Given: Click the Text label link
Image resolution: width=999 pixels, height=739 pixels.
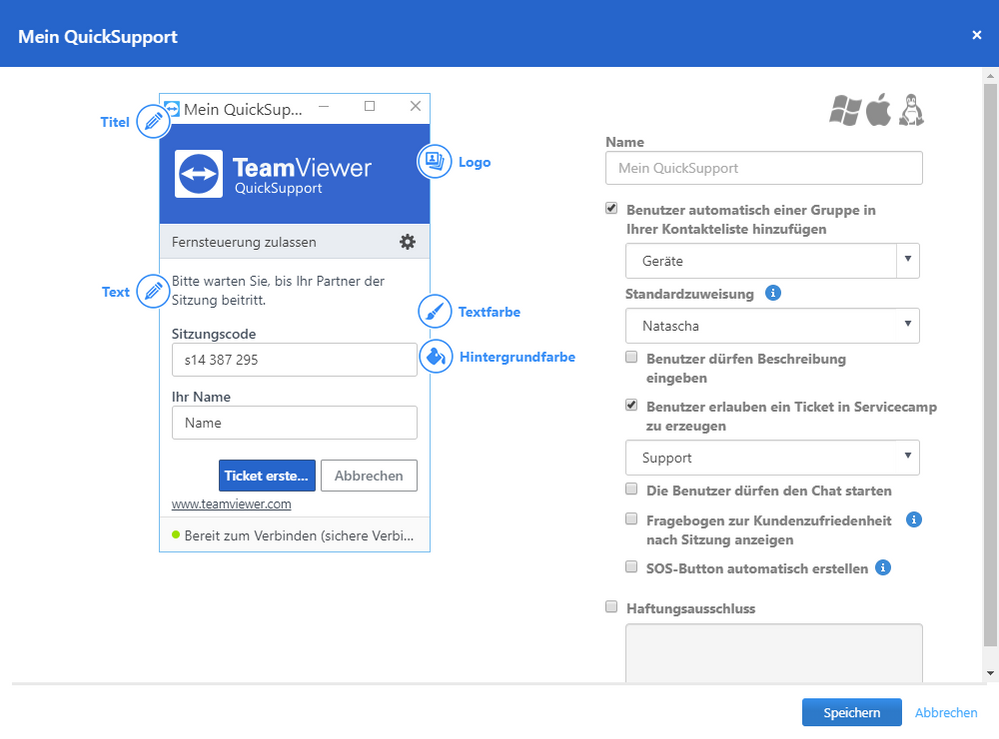Looking at the screenshot, I should pyautogui.click(x=115, y=292).
